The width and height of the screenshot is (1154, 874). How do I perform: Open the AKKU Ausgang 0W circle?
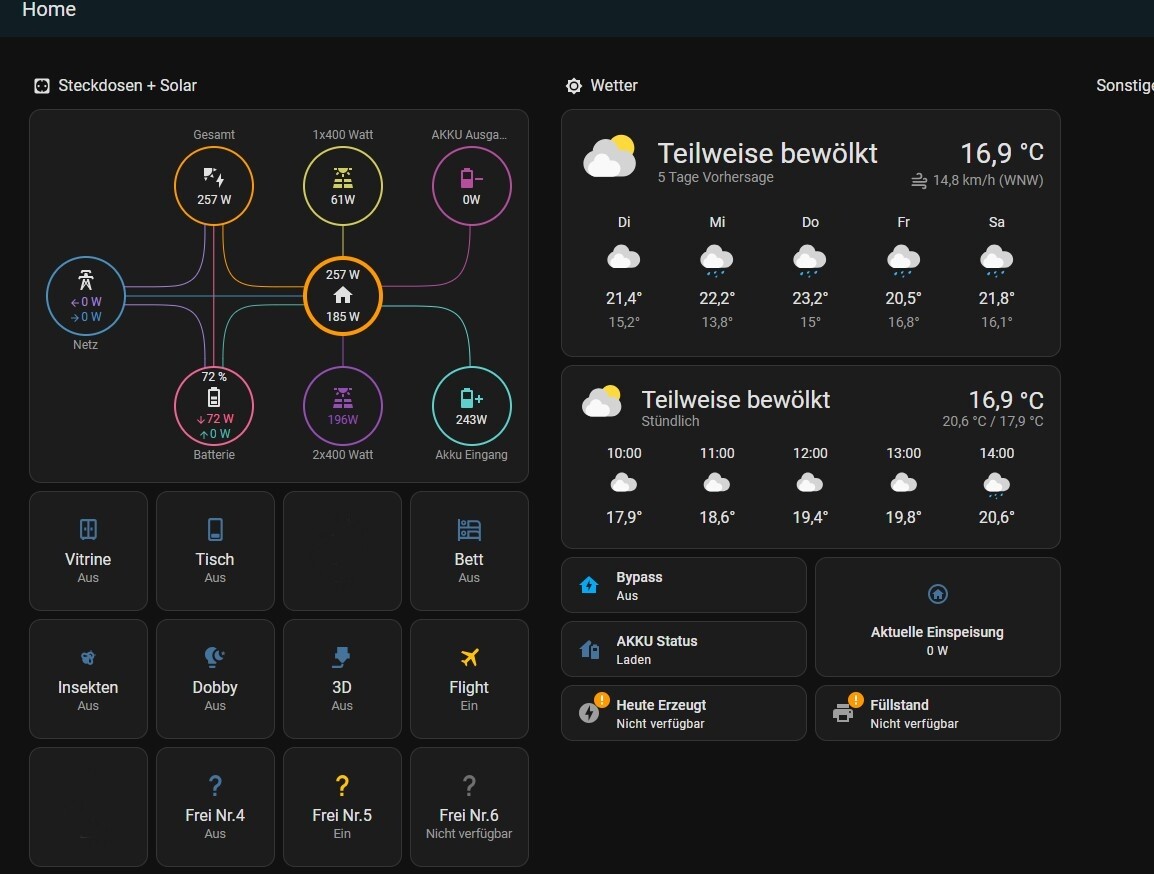471,185
